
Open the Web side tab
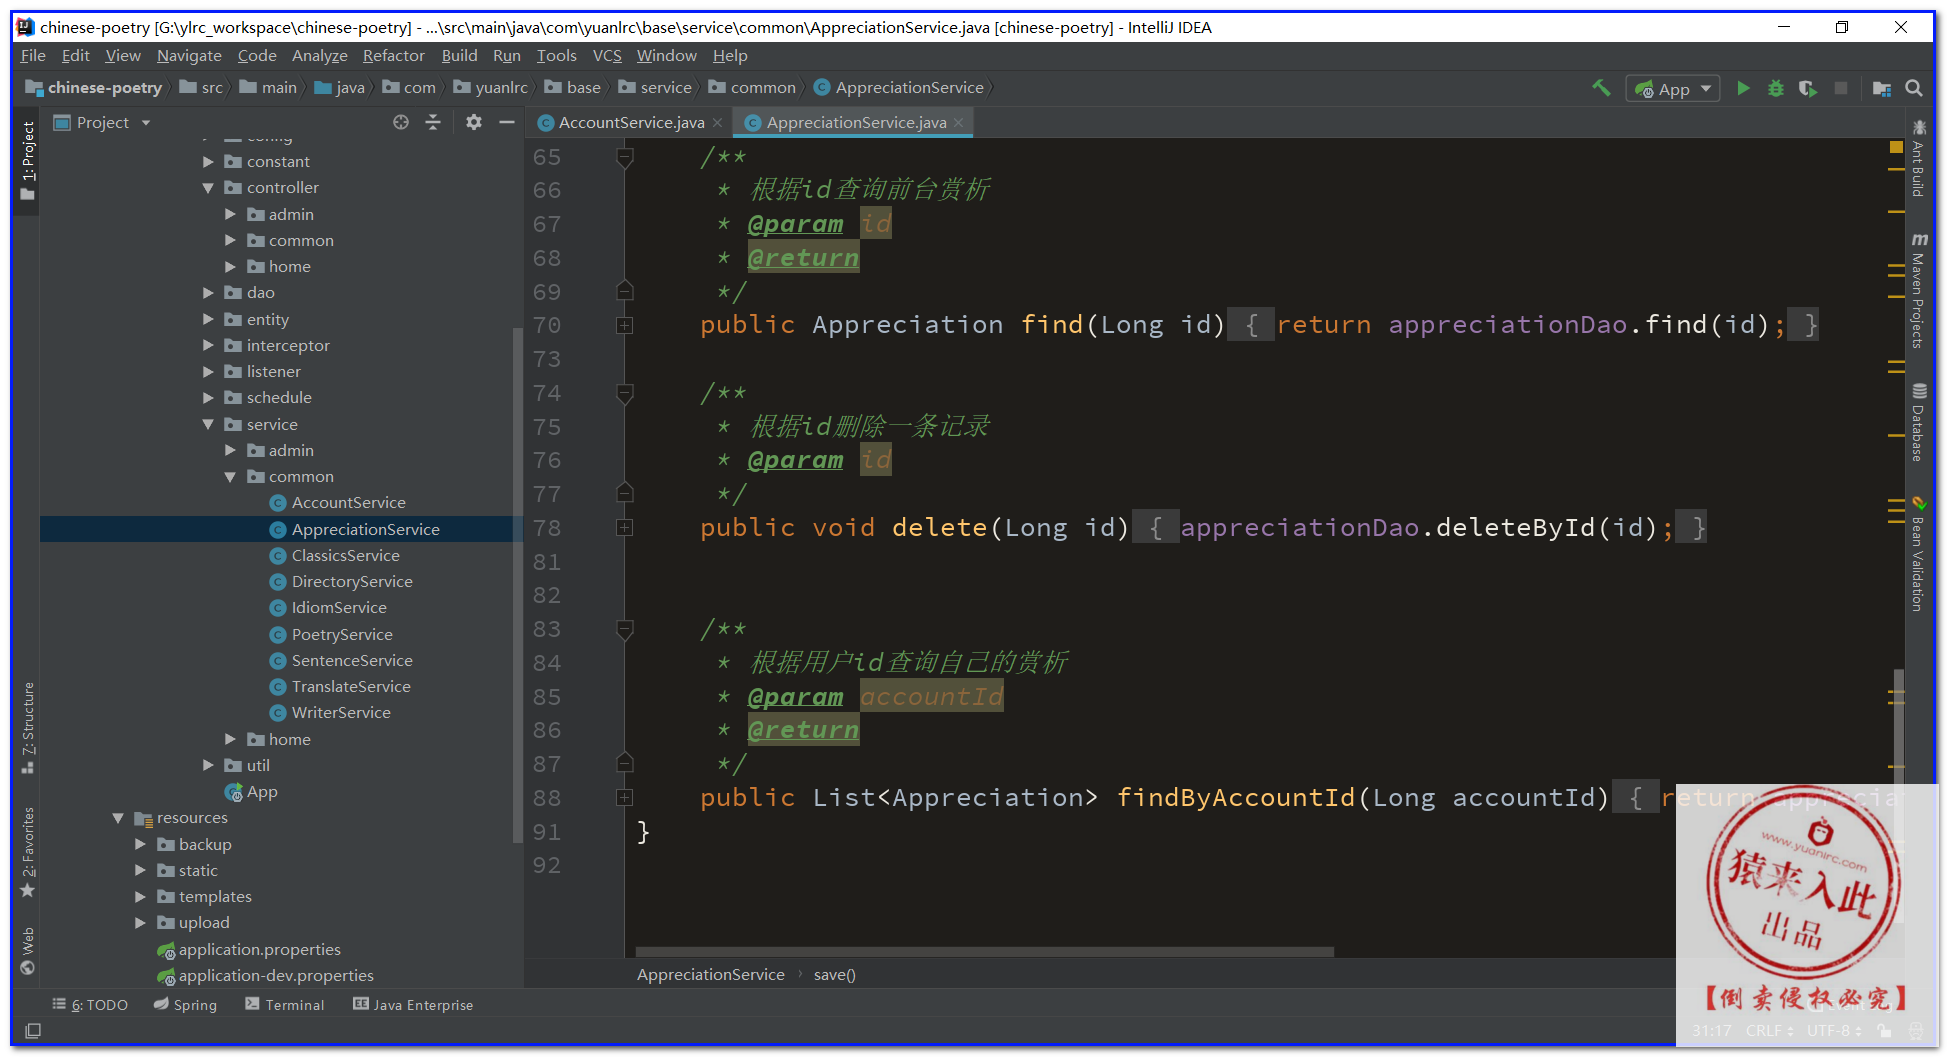click(x=27, y=951)
